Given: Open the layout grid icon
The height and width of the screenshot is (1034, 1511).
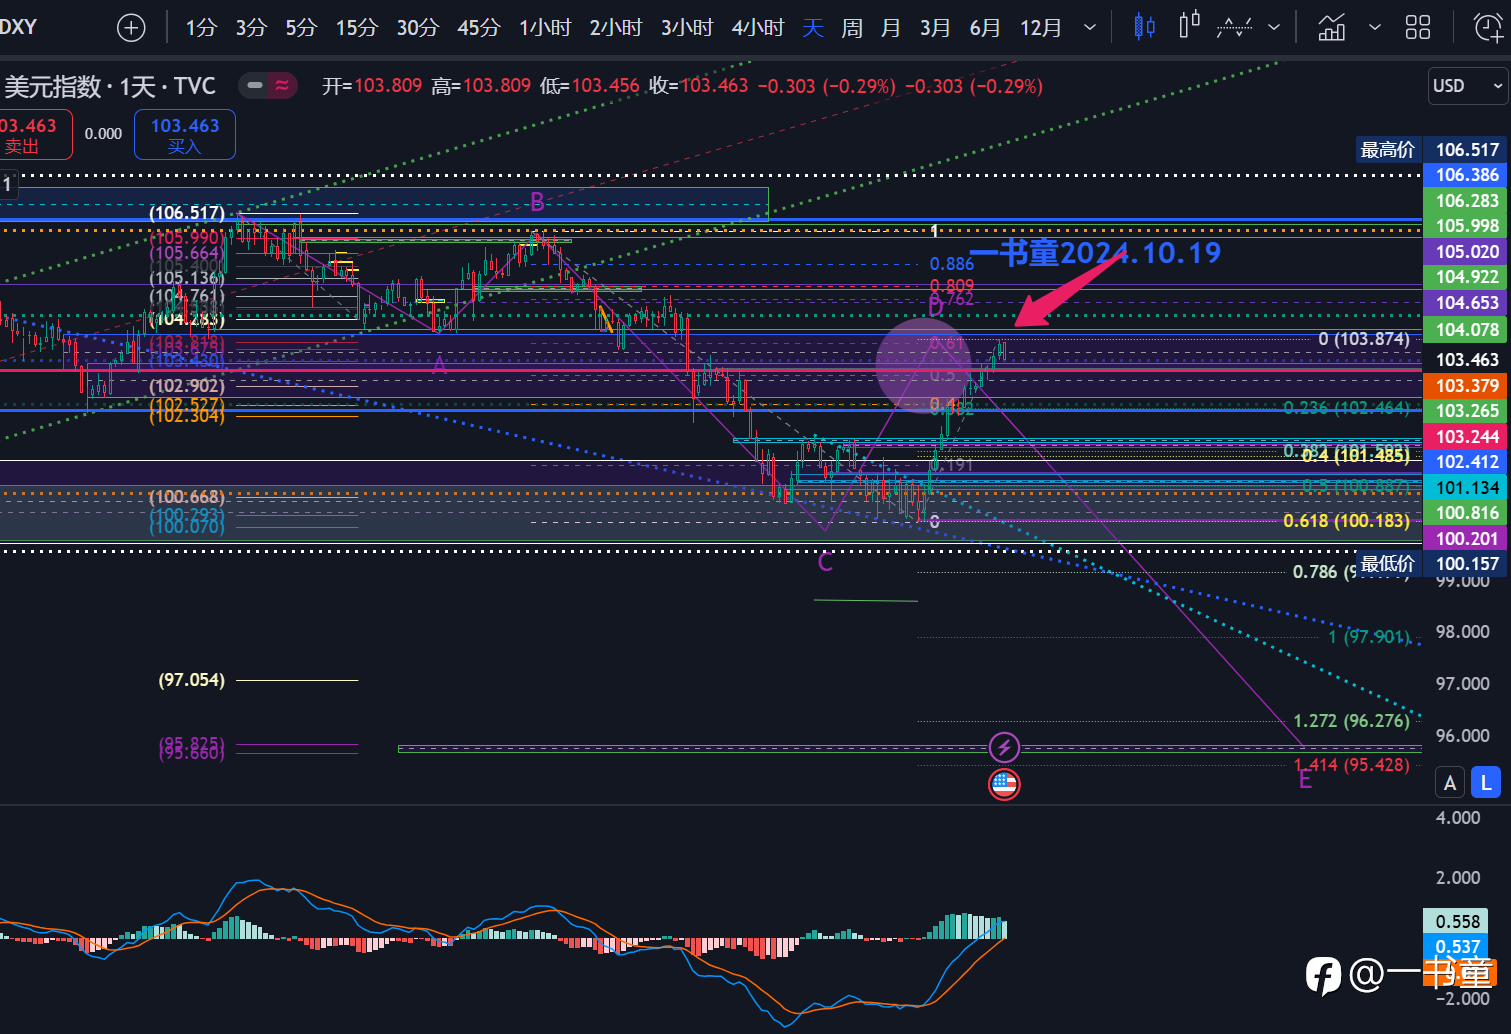Looking at the screenshot, I should pos(1418,27).
